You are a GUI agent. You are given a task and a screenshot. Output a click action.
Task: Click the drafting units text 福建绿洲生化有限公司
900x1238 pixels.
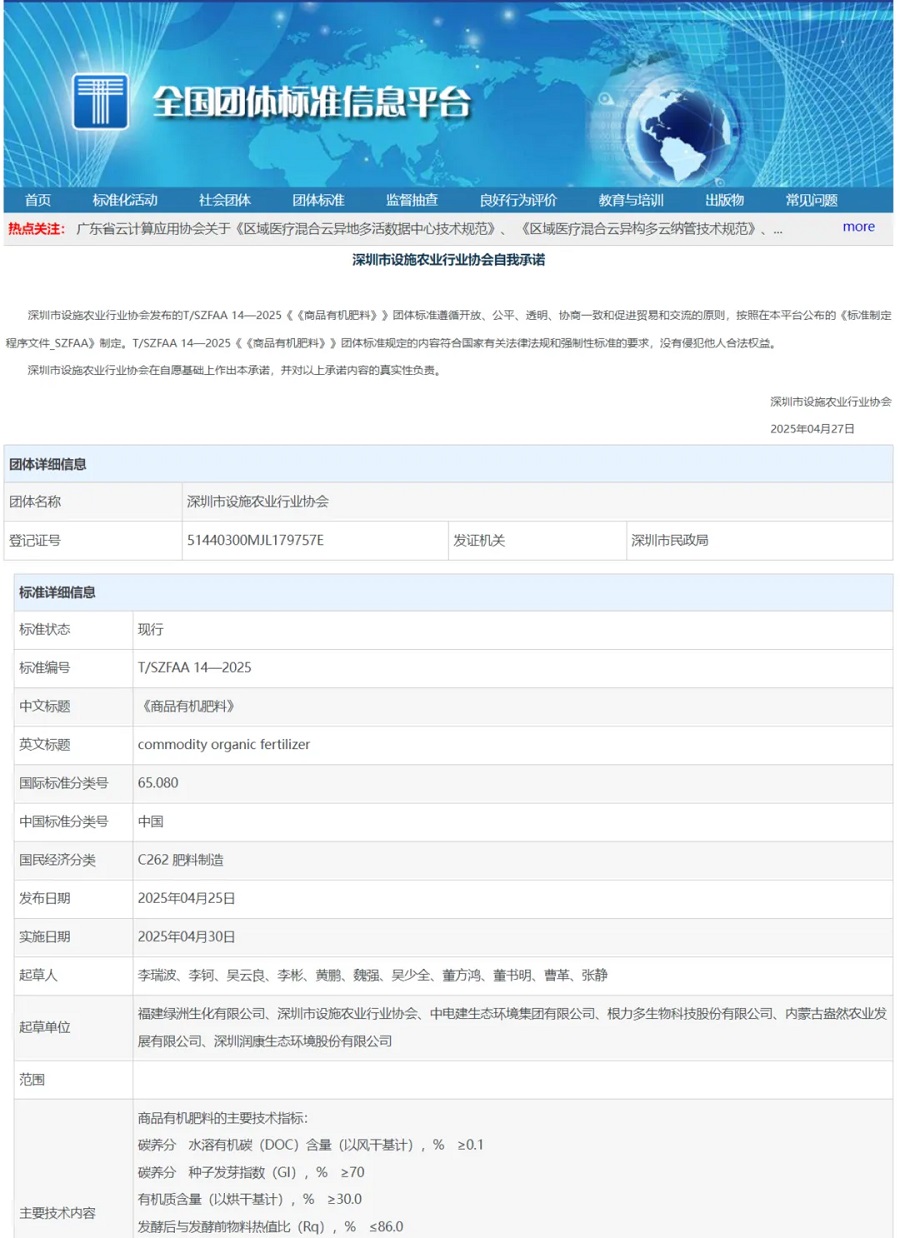click(202, 1014)
